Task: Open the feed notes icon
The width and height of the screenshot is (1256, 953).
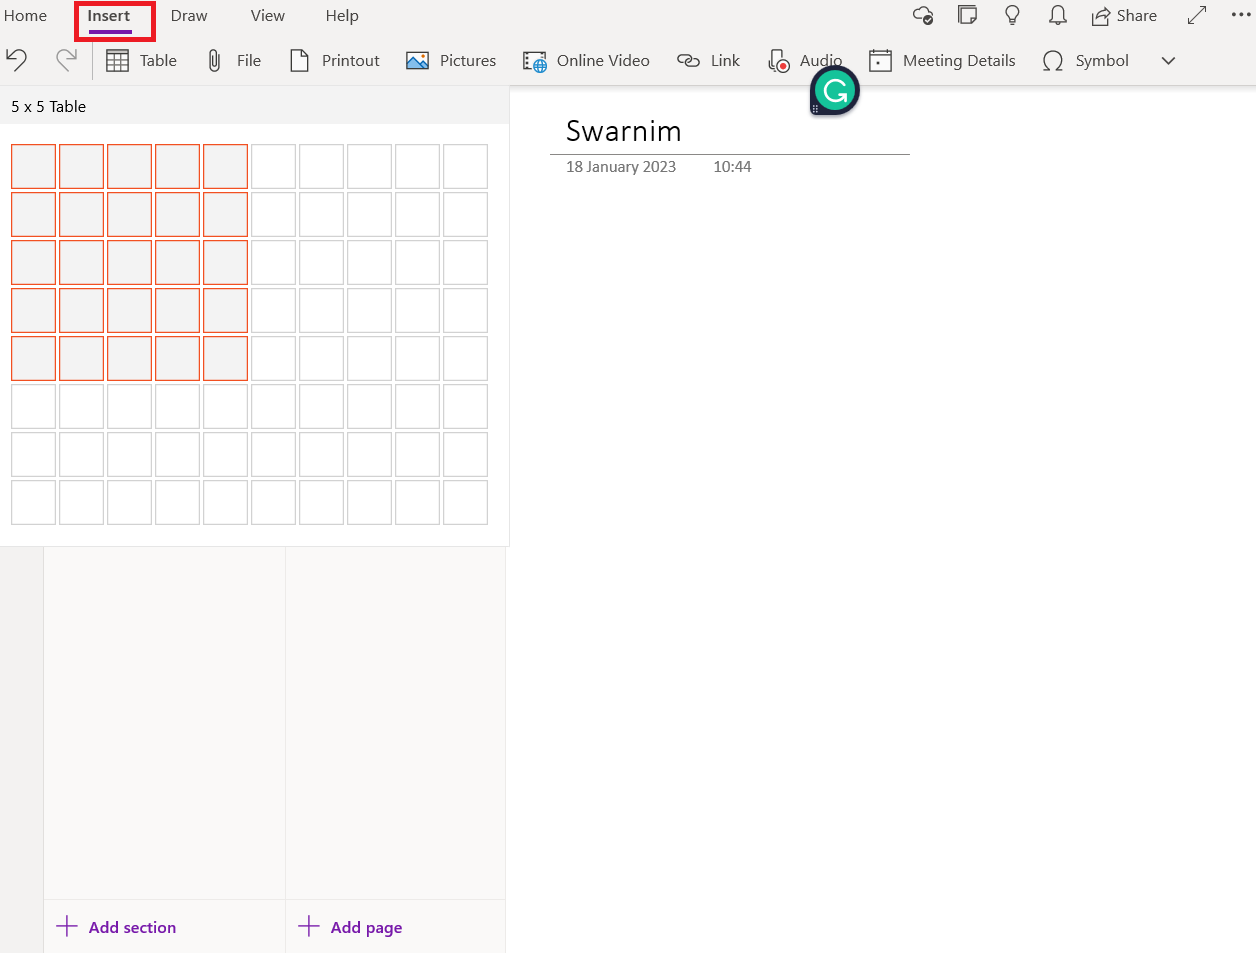Action: coord(967,15)
